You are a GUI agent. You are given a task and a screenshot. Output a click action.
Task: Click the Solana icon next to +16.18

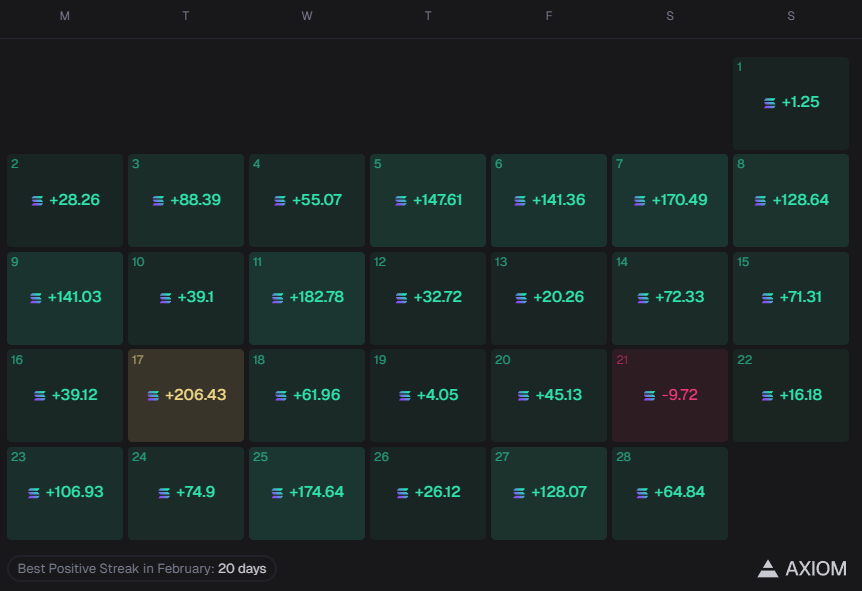click(767, 396)
